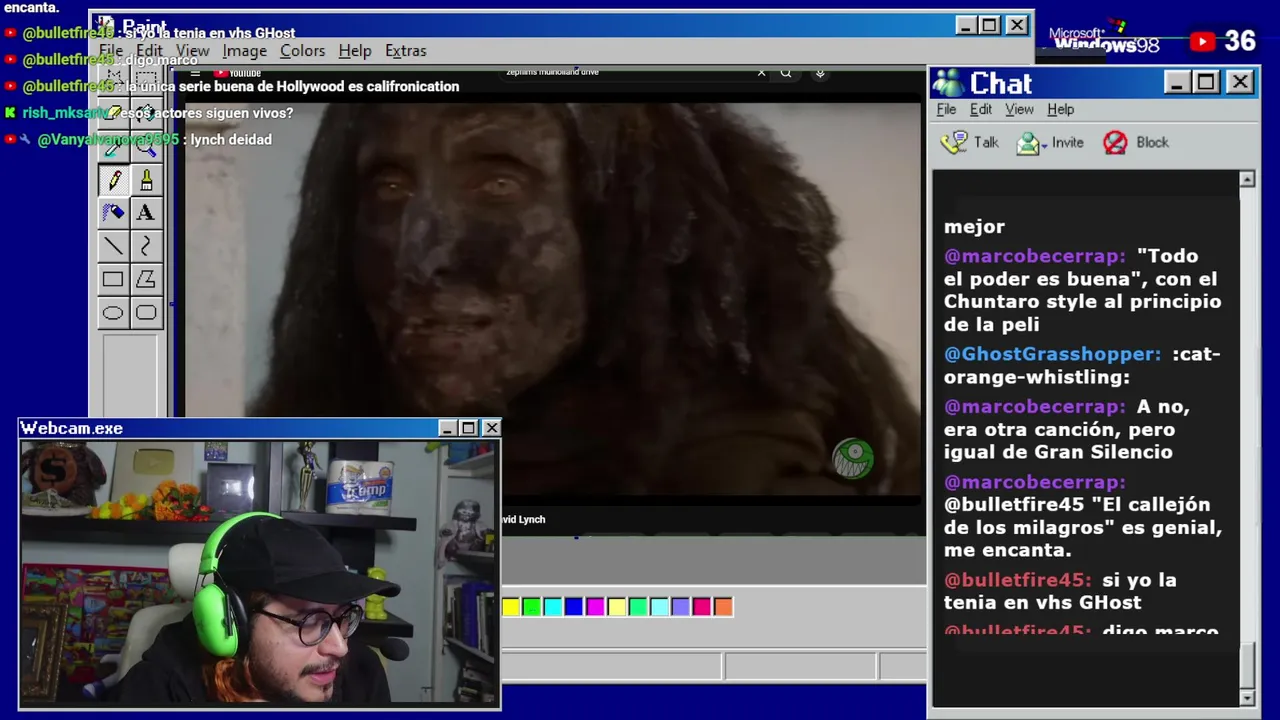Open the Edit menu in Paint
The image size is (1280, 720).
[x=149, y=51]
